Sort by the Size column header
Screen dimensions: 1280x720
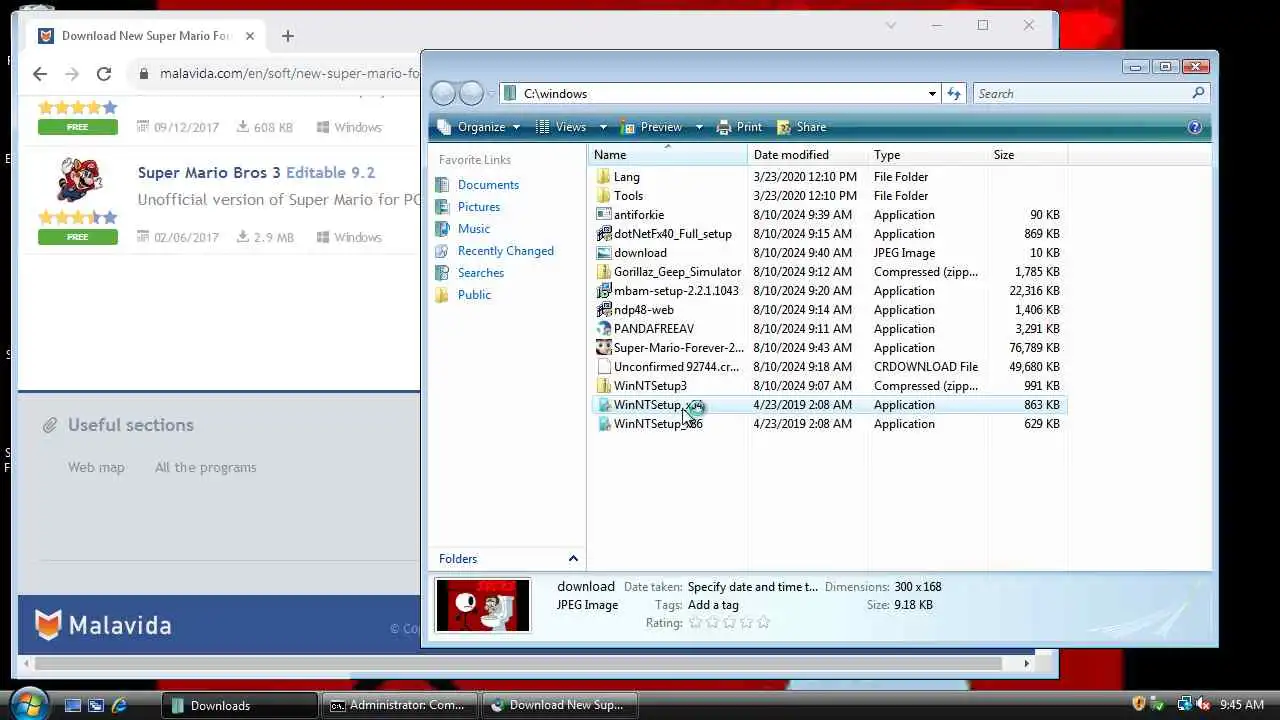pos(1028,155)
